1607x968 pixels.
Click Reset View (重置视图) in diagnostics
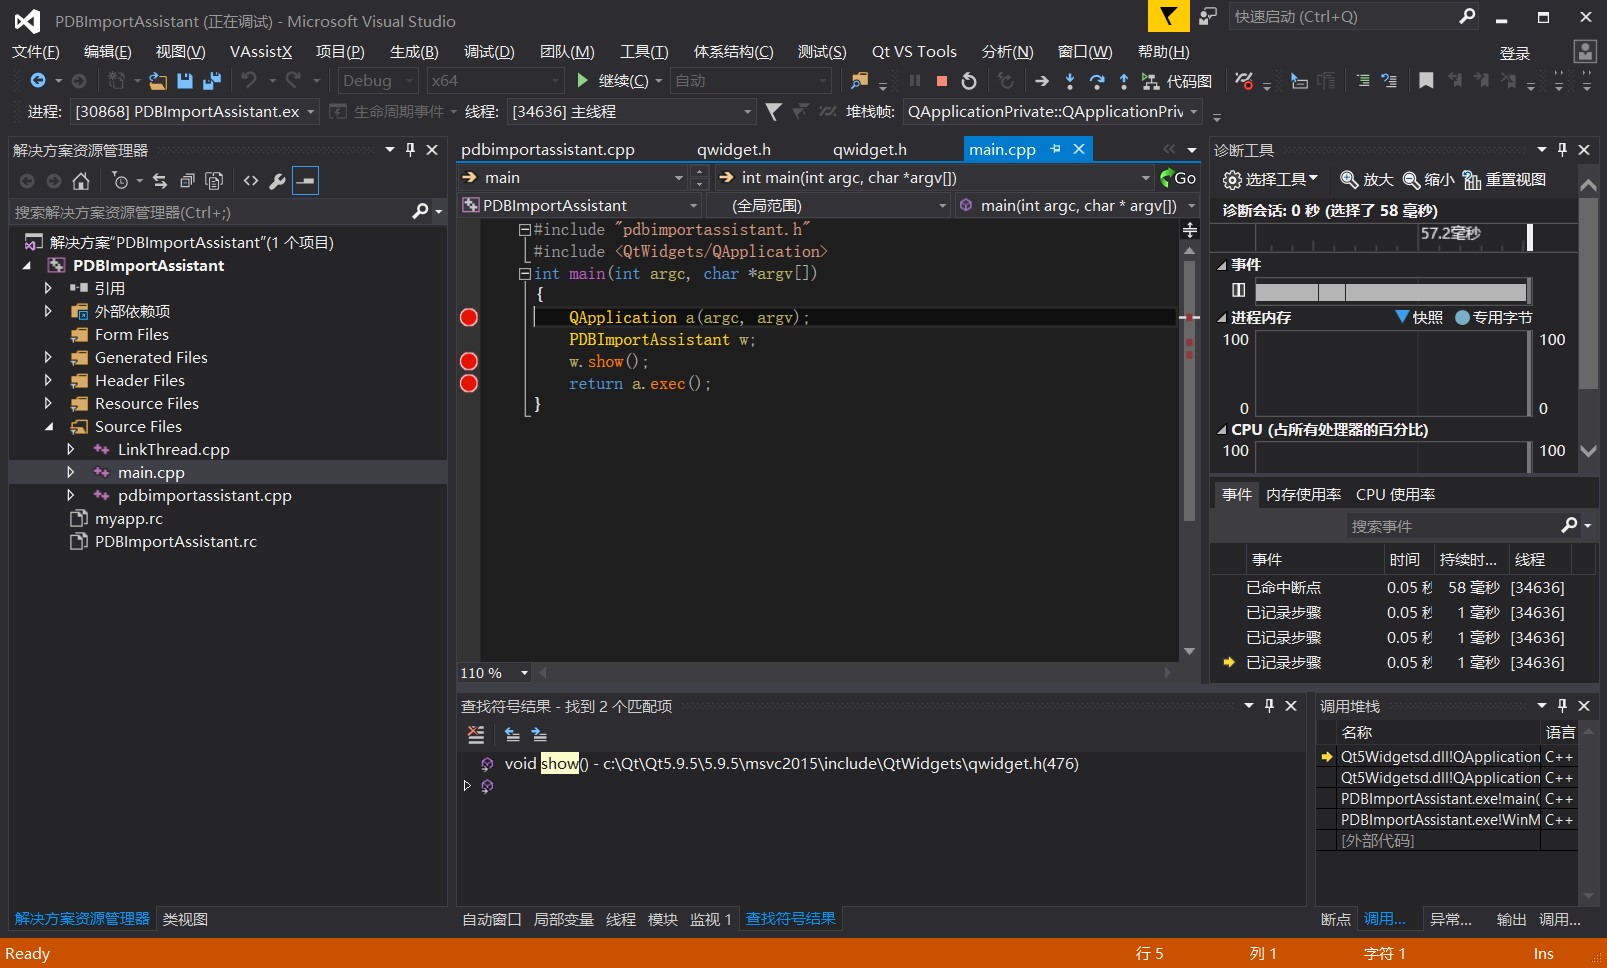click(1504, 179)
